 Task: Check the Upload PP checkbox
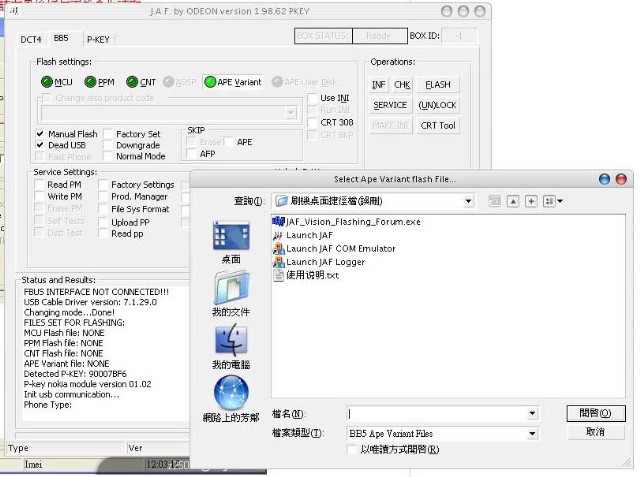pyautogui.click(x=103, y=222)
